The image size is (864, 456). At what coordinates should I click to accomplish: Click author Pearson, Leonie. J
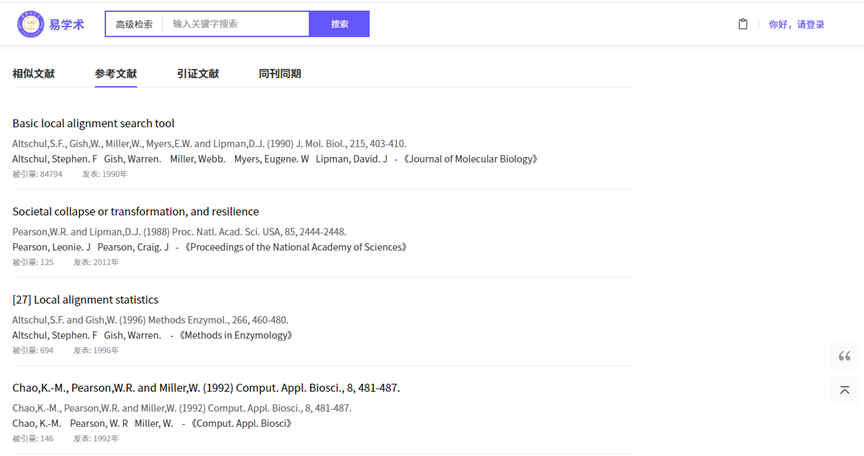pos(51,247)
